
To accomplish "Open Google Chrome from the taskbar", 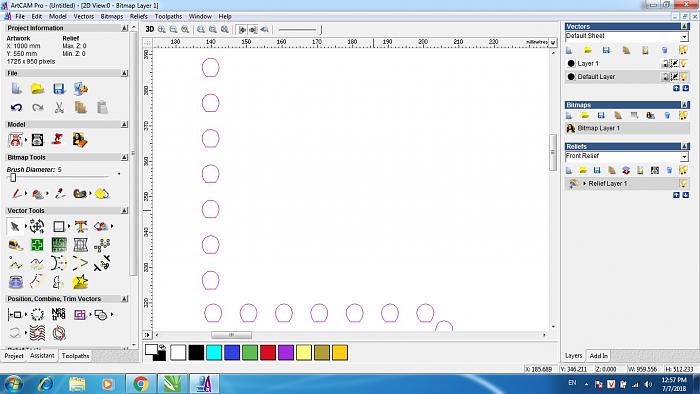I will 141,384.
